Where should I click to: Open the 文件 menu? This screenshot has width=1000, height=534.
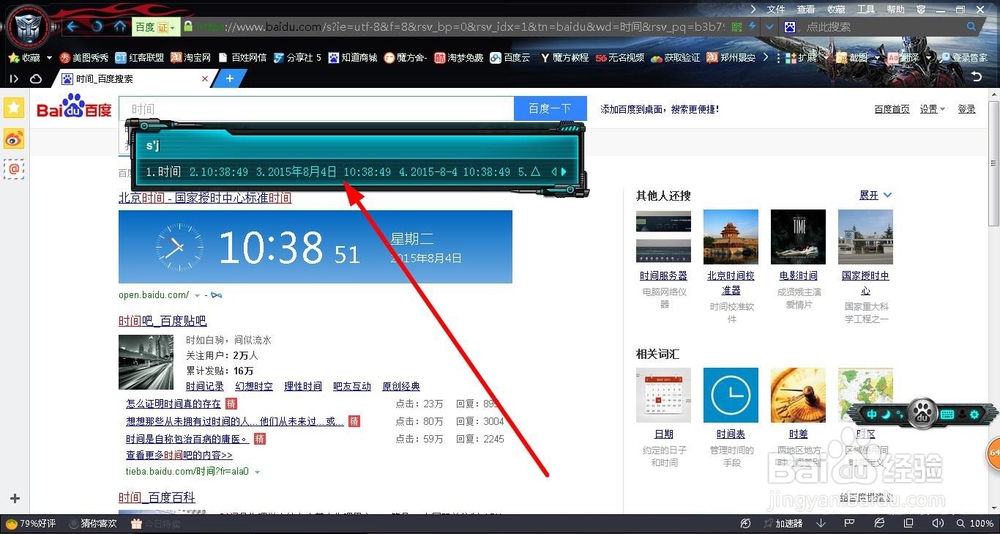(x=776, y=9)
